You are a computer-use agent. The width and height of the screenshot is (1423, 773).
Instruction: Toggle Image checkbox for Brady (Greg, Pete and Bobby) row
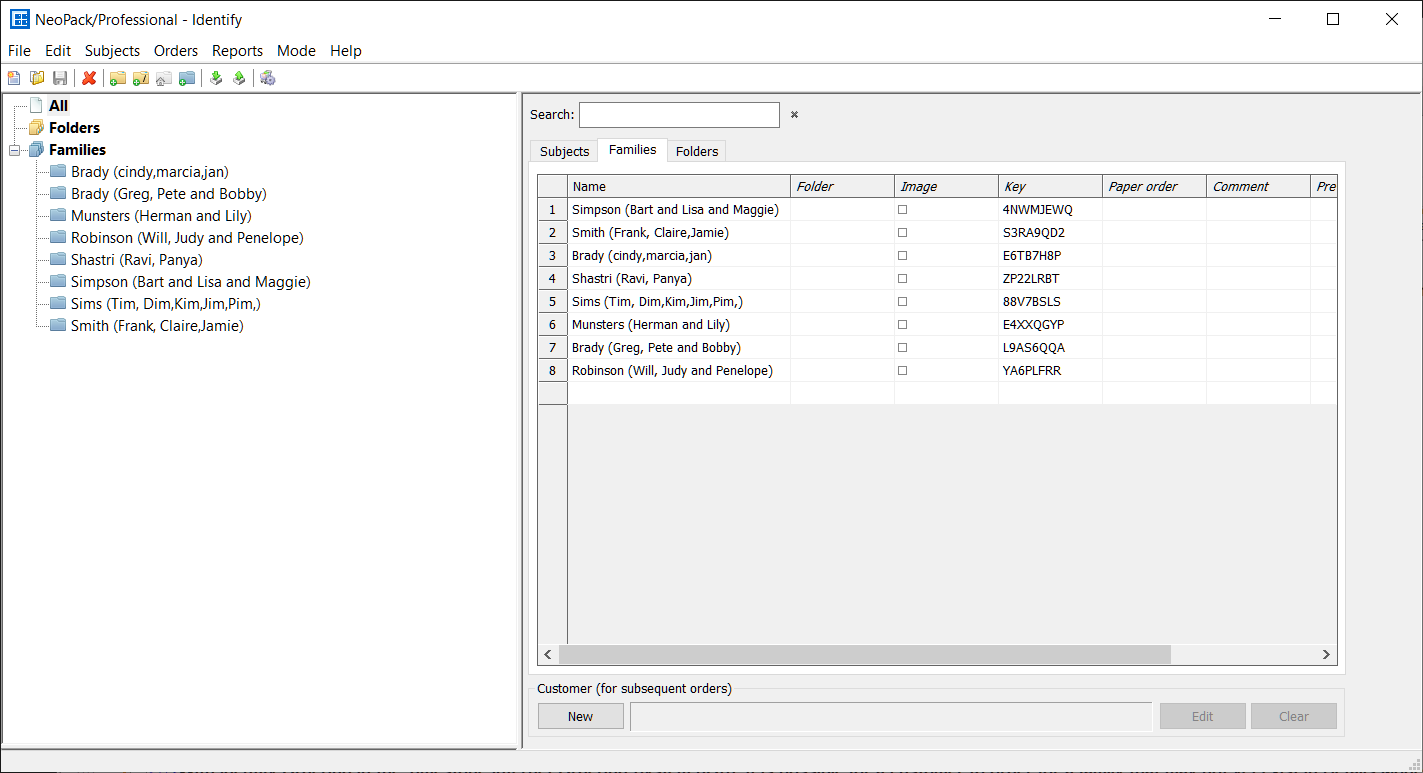click(902, 348)
